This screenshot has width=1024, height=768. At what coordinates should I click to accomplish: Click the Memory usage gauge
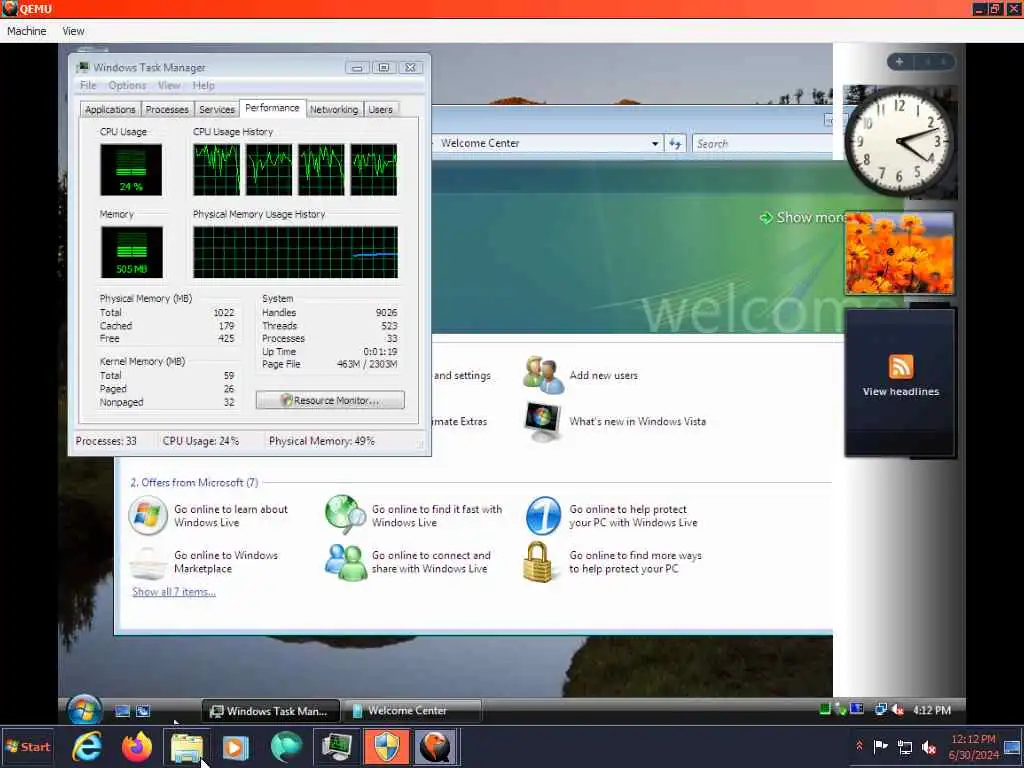pos(131,252)
